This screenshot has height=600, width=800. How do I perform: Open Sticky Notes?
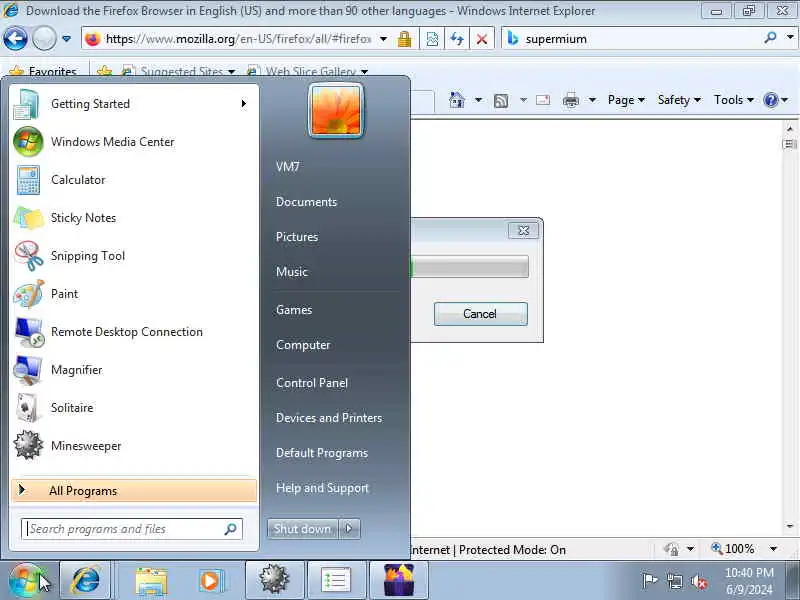133,218
